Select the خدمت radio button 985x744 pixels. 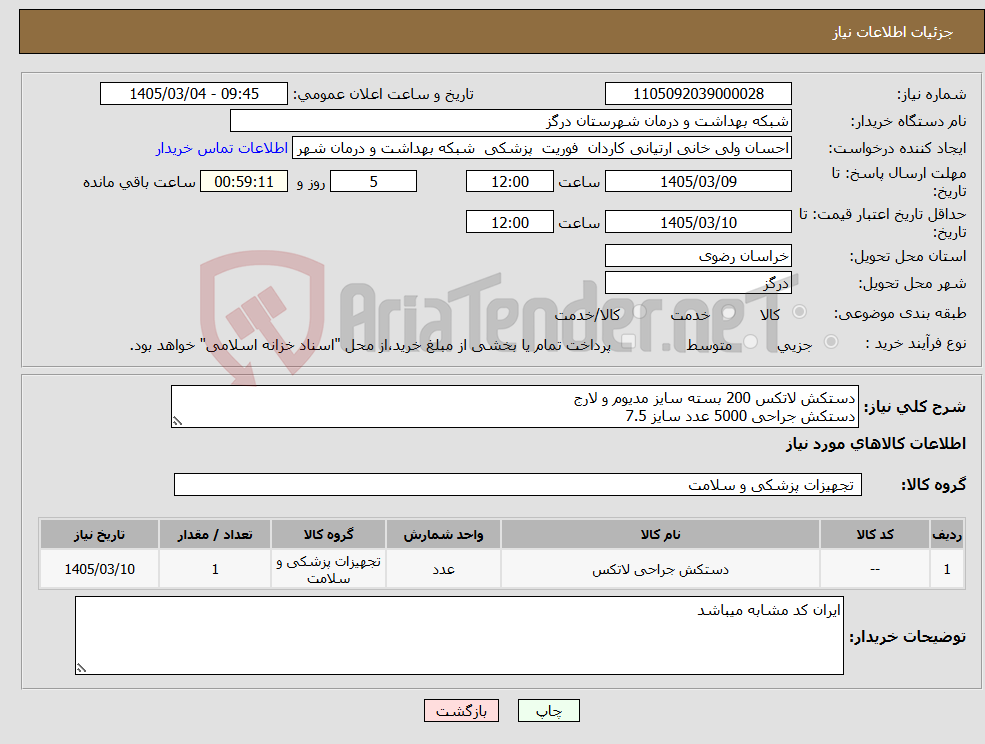pyautogui.click(x=728, y=312)
